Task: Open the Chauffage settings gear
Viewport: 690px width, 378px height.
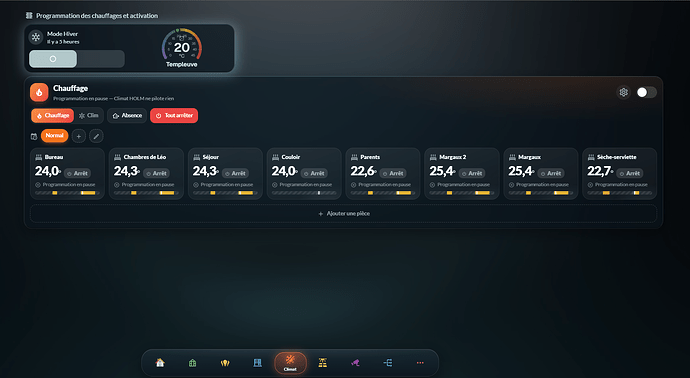Action: [x=624, y=92]
